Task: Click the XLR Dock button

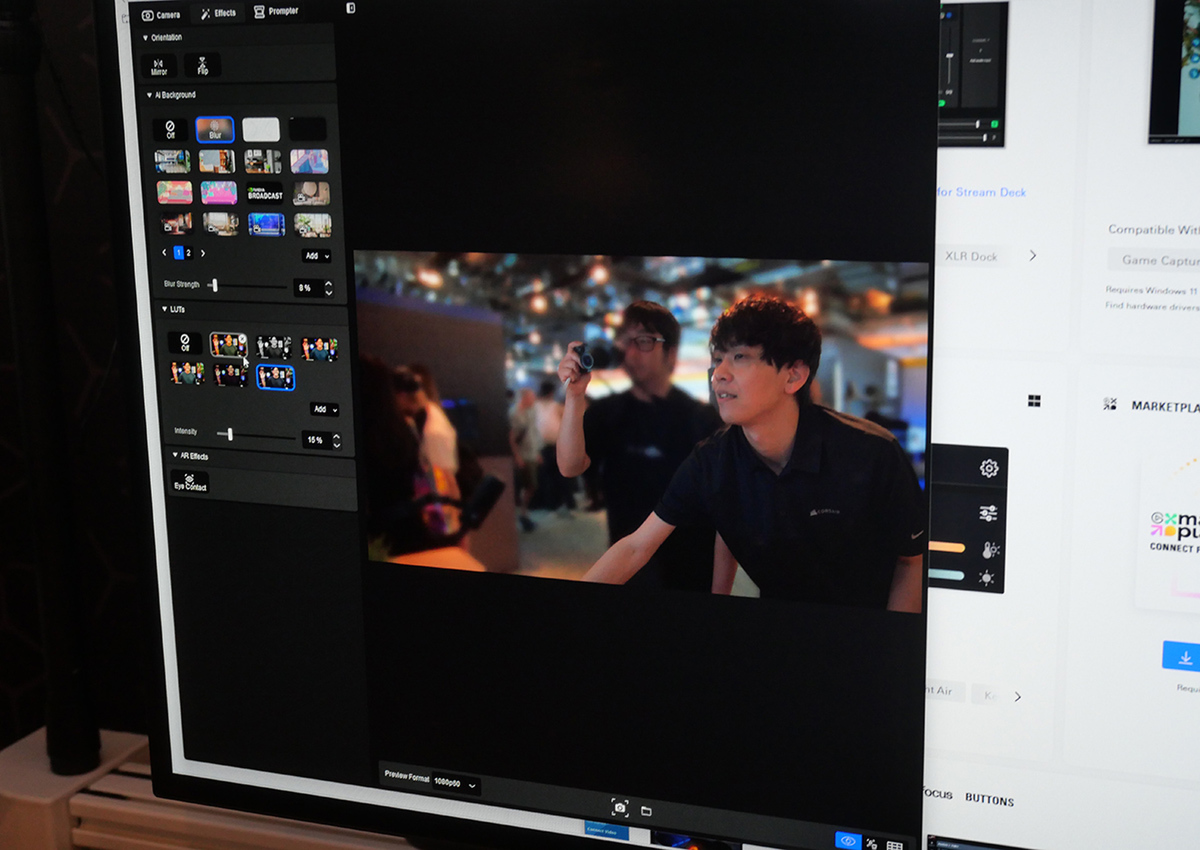Action: click(x=971, y=256)
